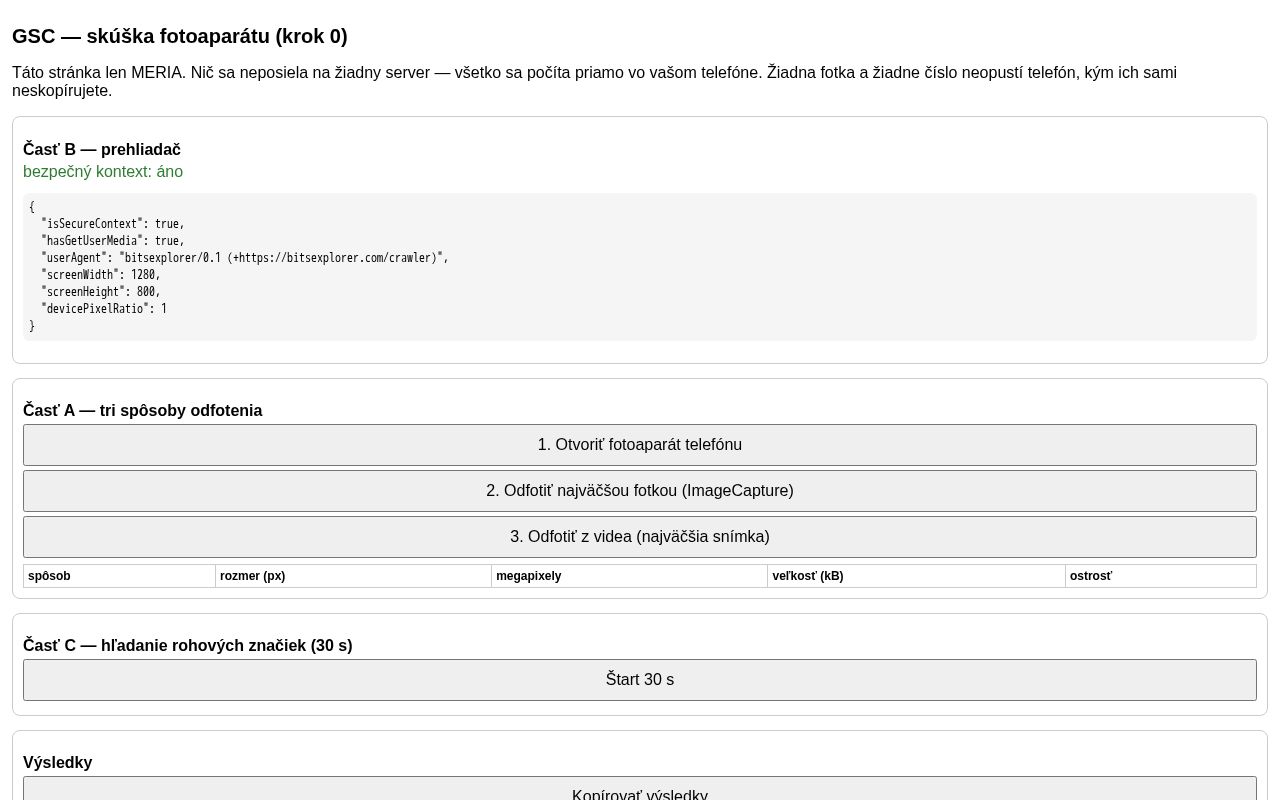Start the 30 s corner marker search
Image resolution: width=1280 pixels, height=800 pixels.
(x=640, y=680)
